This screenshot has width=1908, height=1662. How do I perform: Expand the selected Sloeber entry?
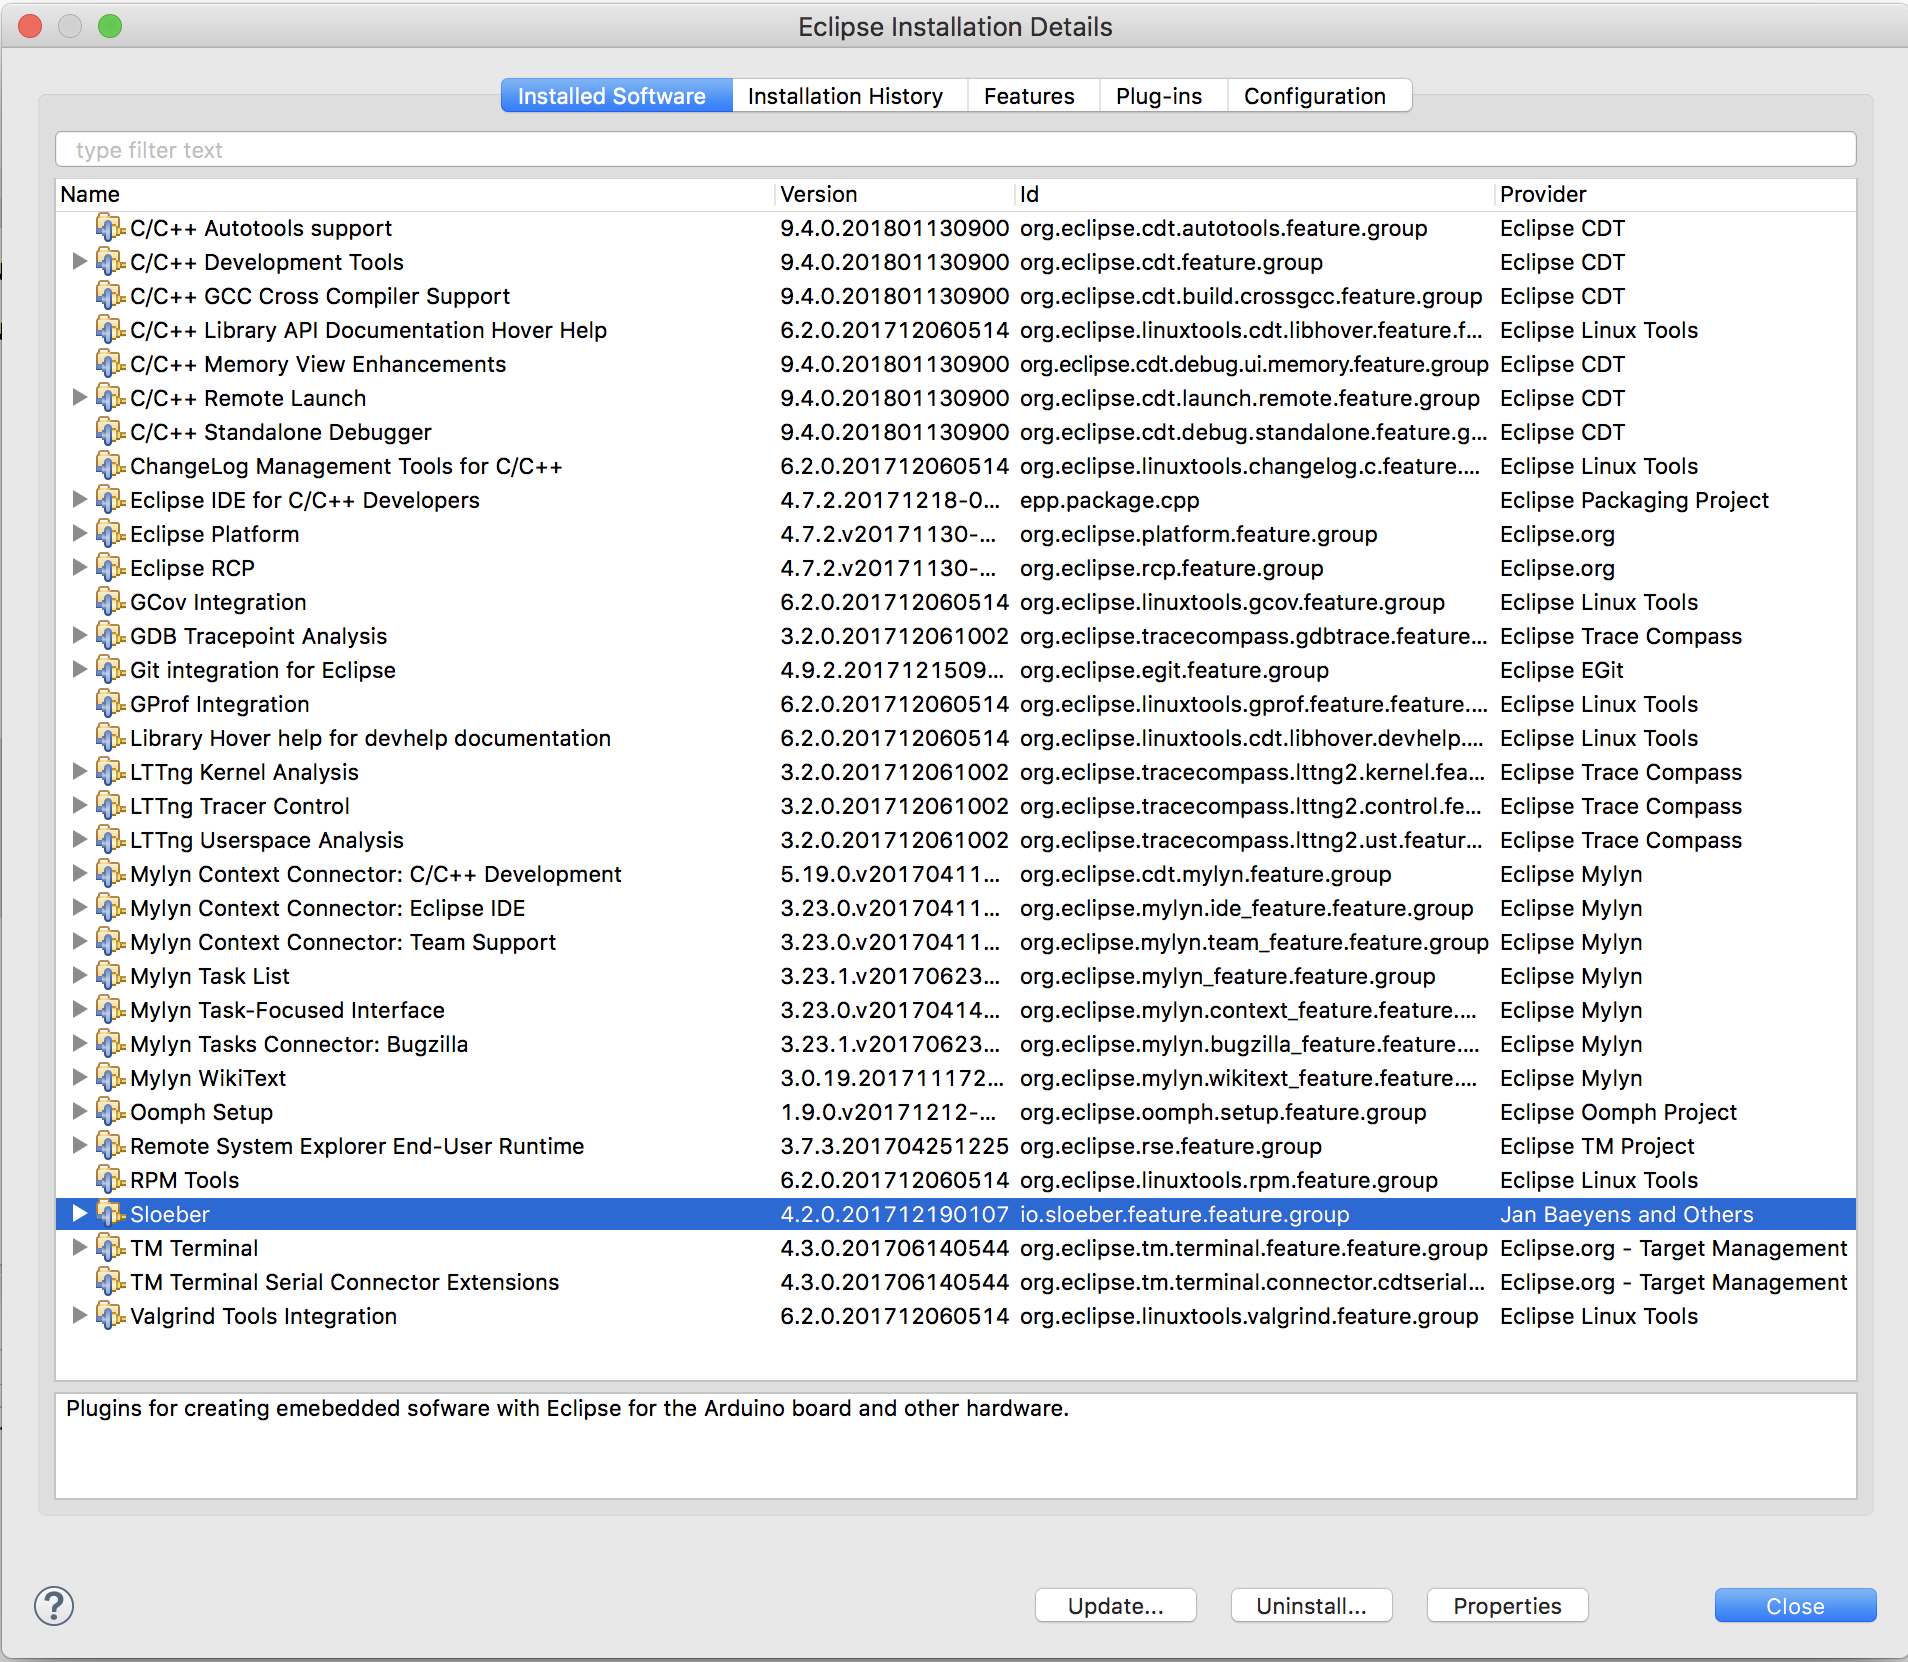point(79,1214)
